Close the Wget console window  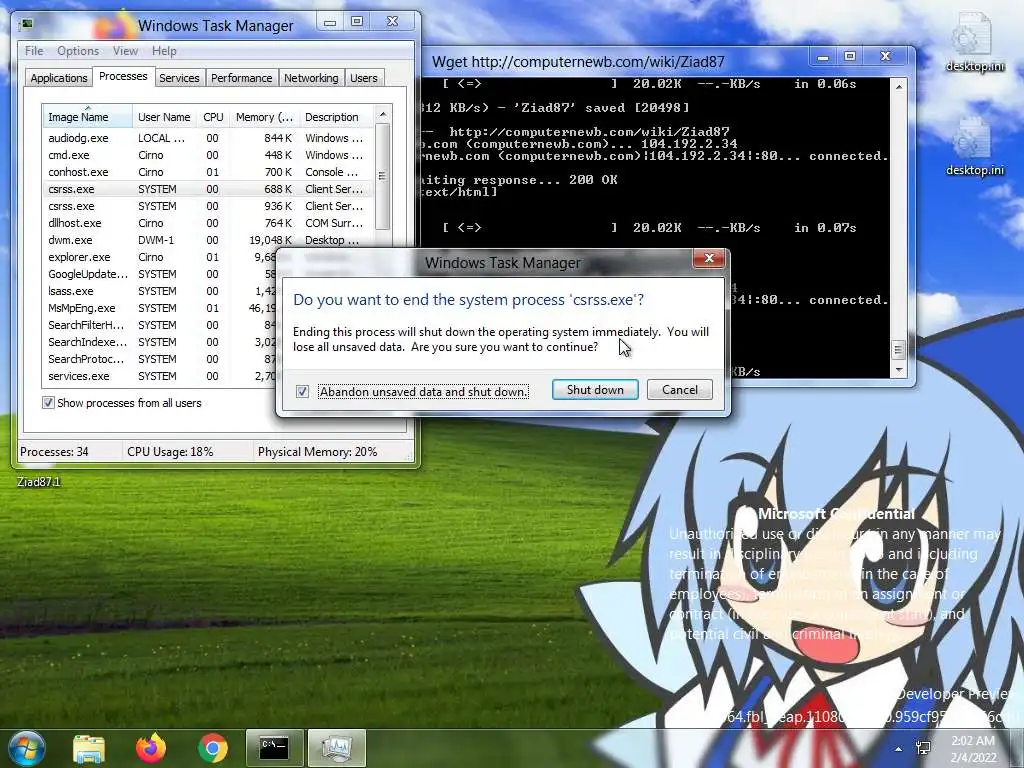click(886, 57)
